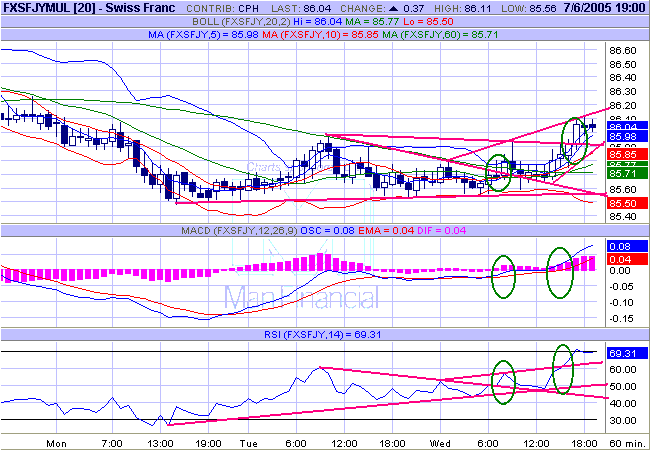
Task: Select the red 0.04 MACD axis tag
Action: (x=627, y=259)
